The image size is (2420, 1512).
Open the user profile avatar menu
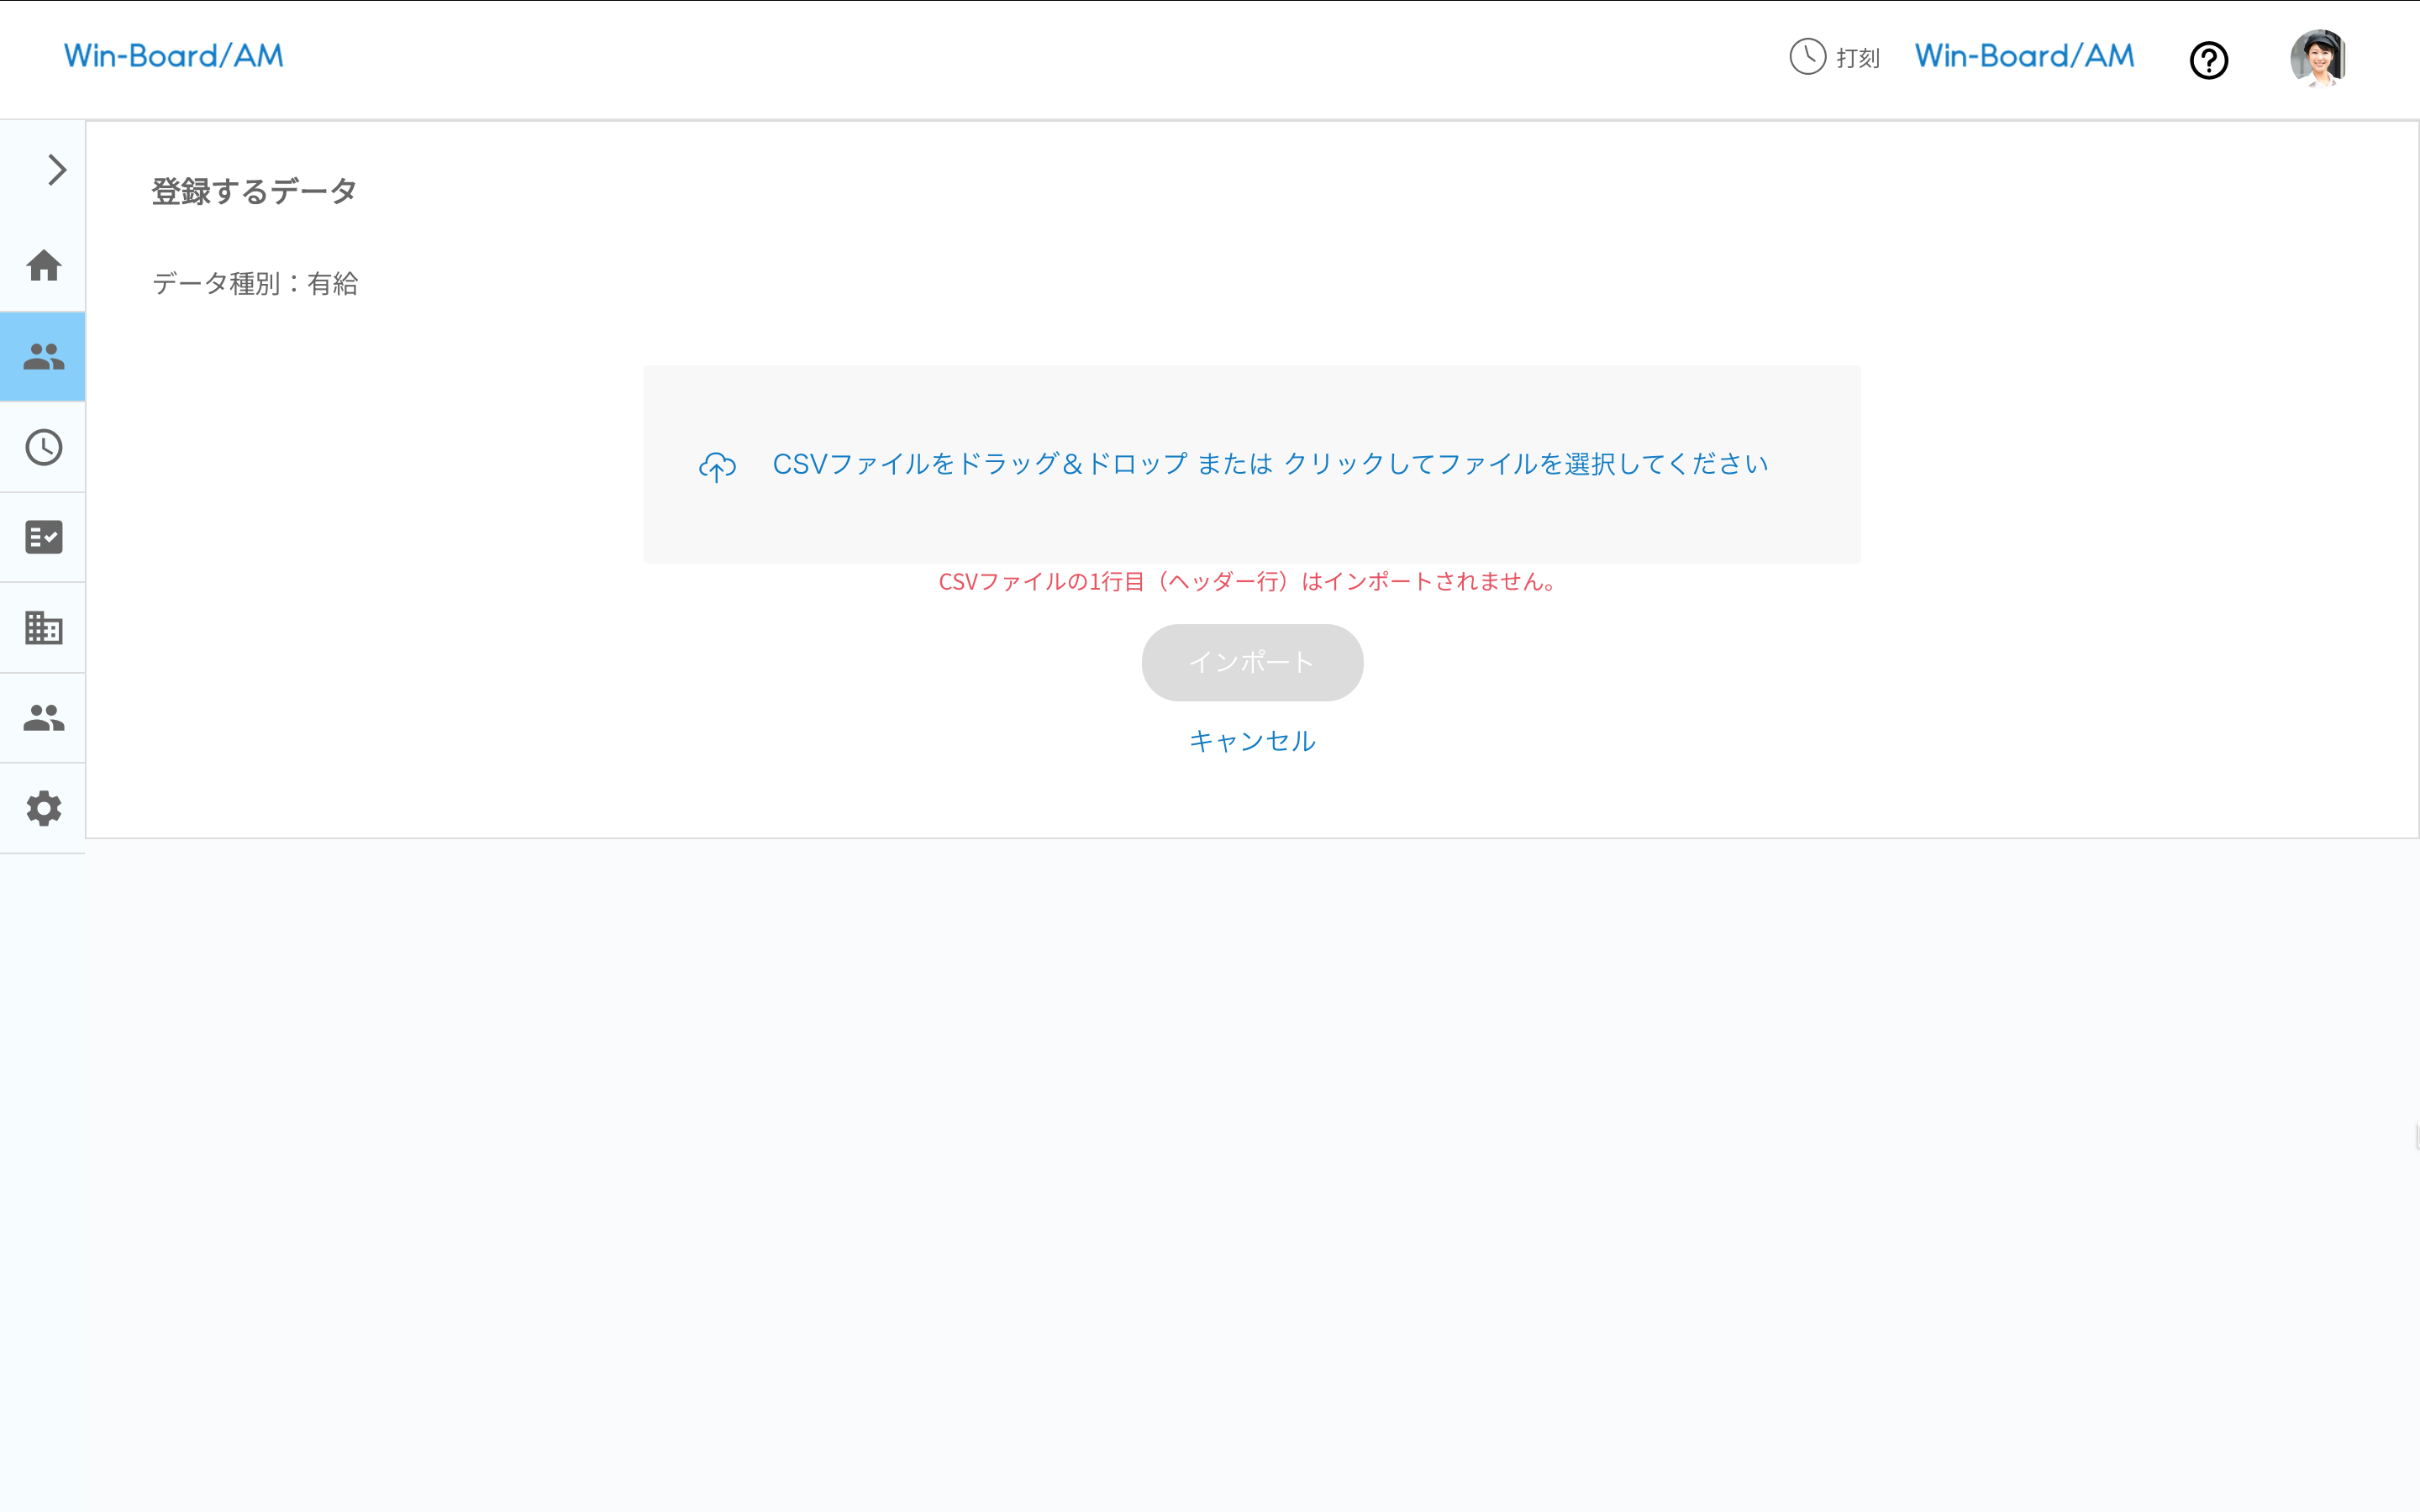pyautogui.click(x=2320, y=58)
